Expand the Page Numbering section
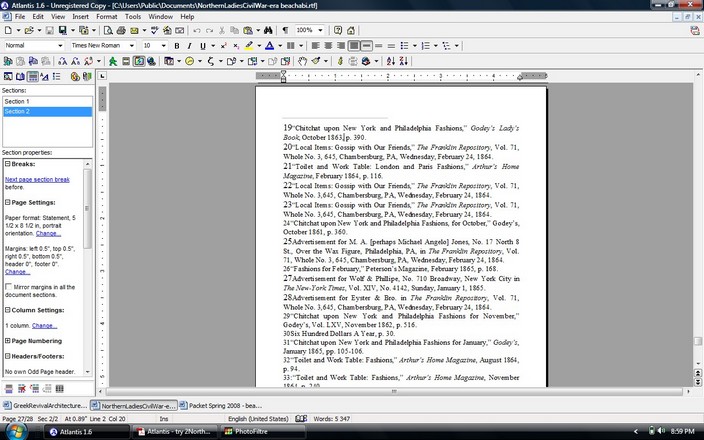 [8, 341]
